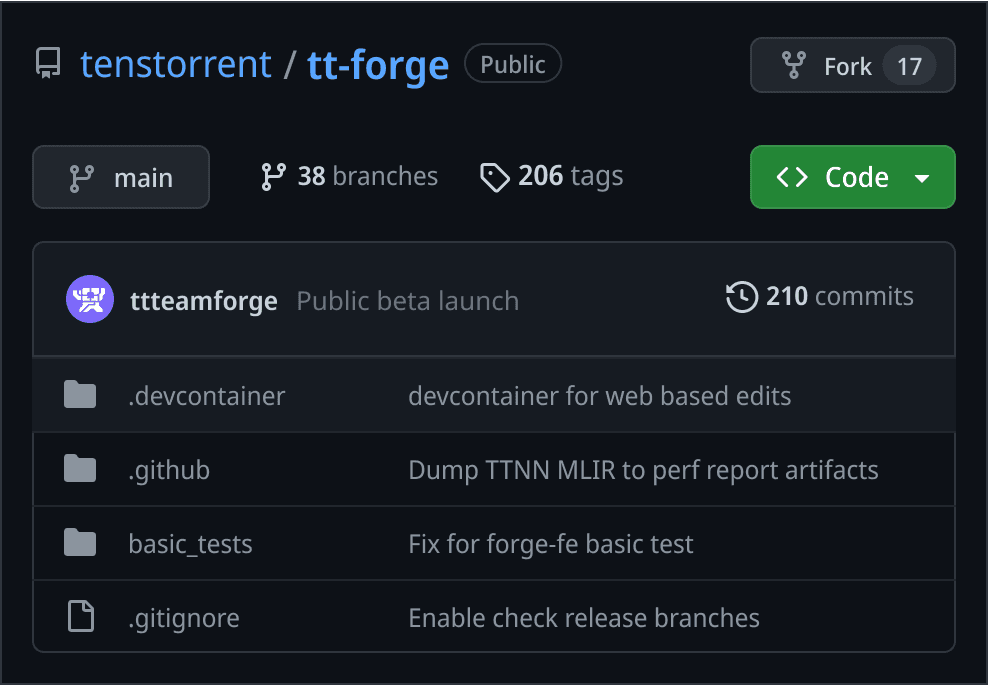
Task: Click the tag icon next to 206 tags
Action: coord(494,176)
